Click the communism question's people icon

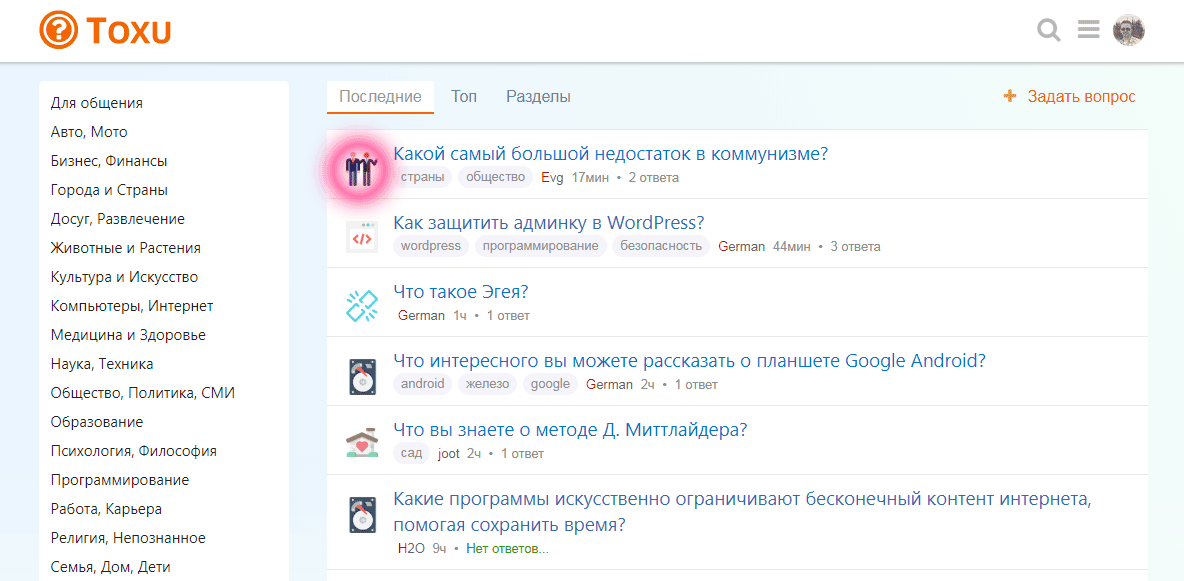[x=359, y=165]
